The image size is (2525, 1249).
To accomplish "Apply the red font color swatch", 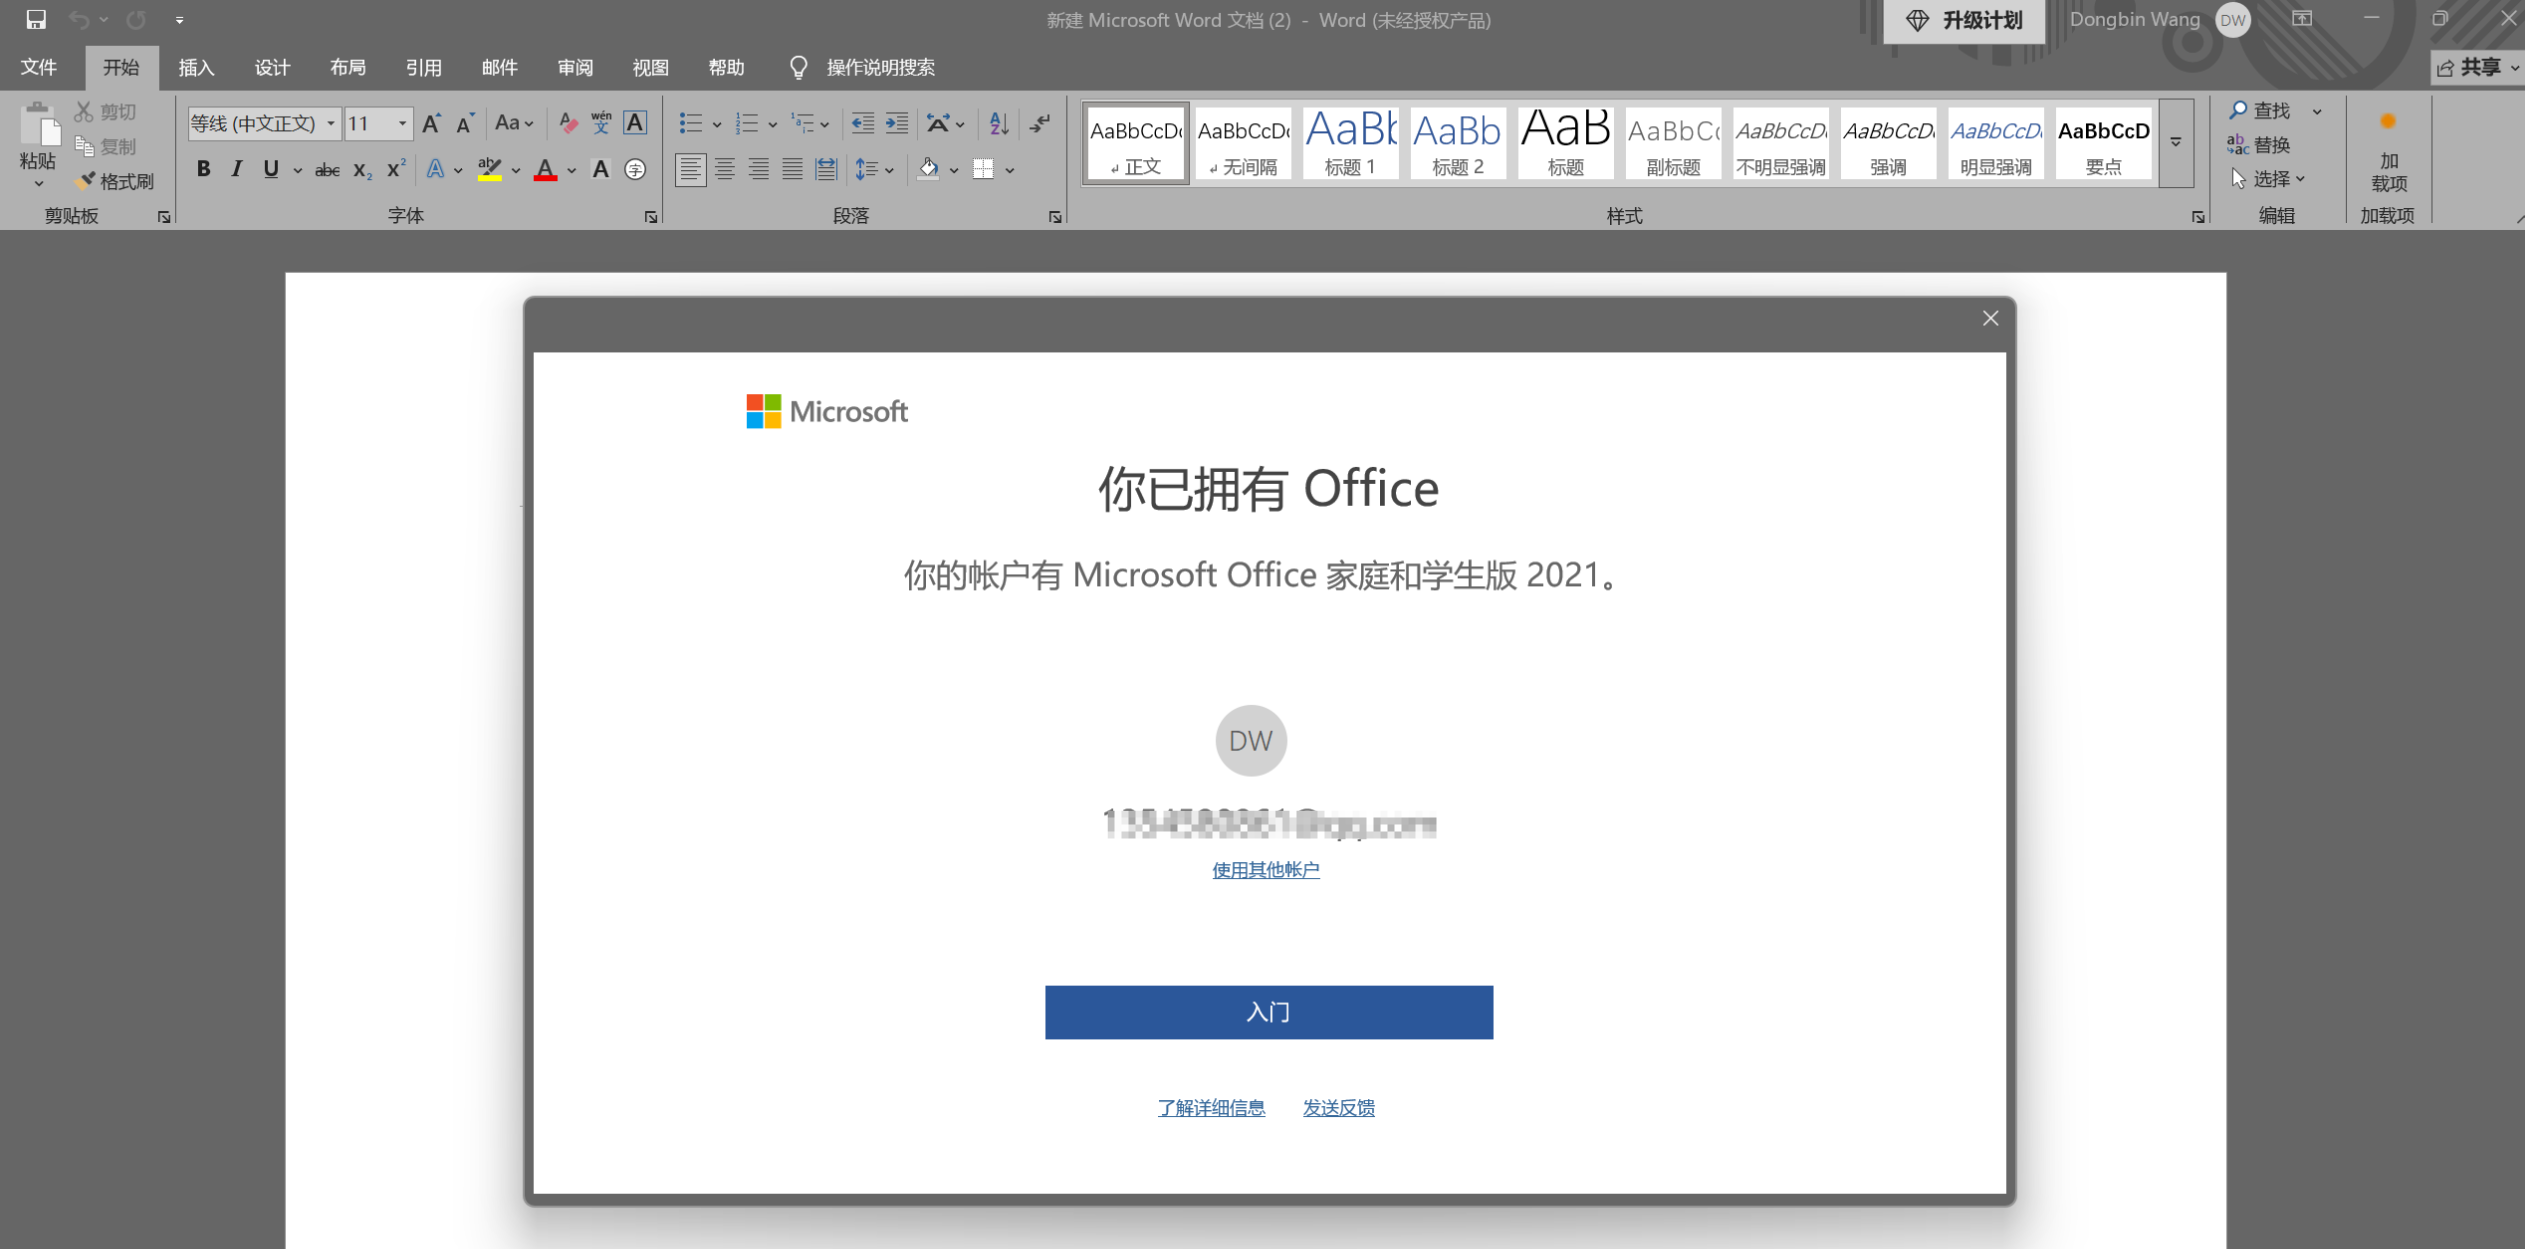I will (x=545, y=170).
